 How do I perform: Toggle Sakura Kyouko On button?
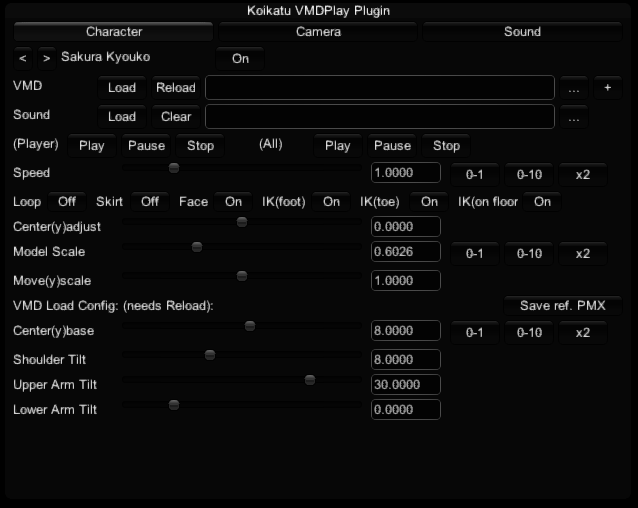(240, 59)
